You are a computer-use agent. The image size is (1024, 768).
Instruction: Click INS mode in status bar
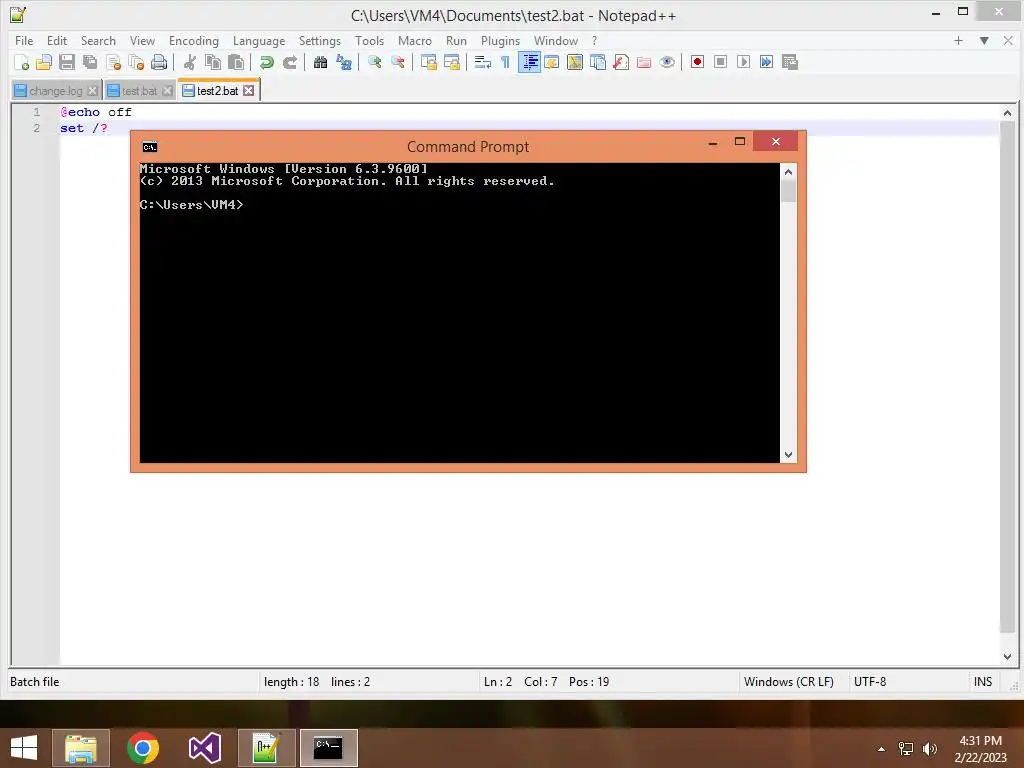tap(983, 682)
